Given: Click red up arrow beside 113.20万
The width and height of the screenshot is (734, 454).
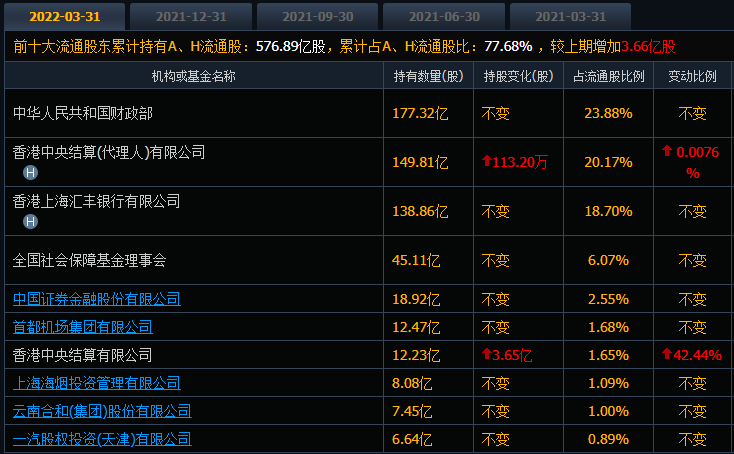Looking at the screenshot, I should pyautogui.click(x=487, y=161).
